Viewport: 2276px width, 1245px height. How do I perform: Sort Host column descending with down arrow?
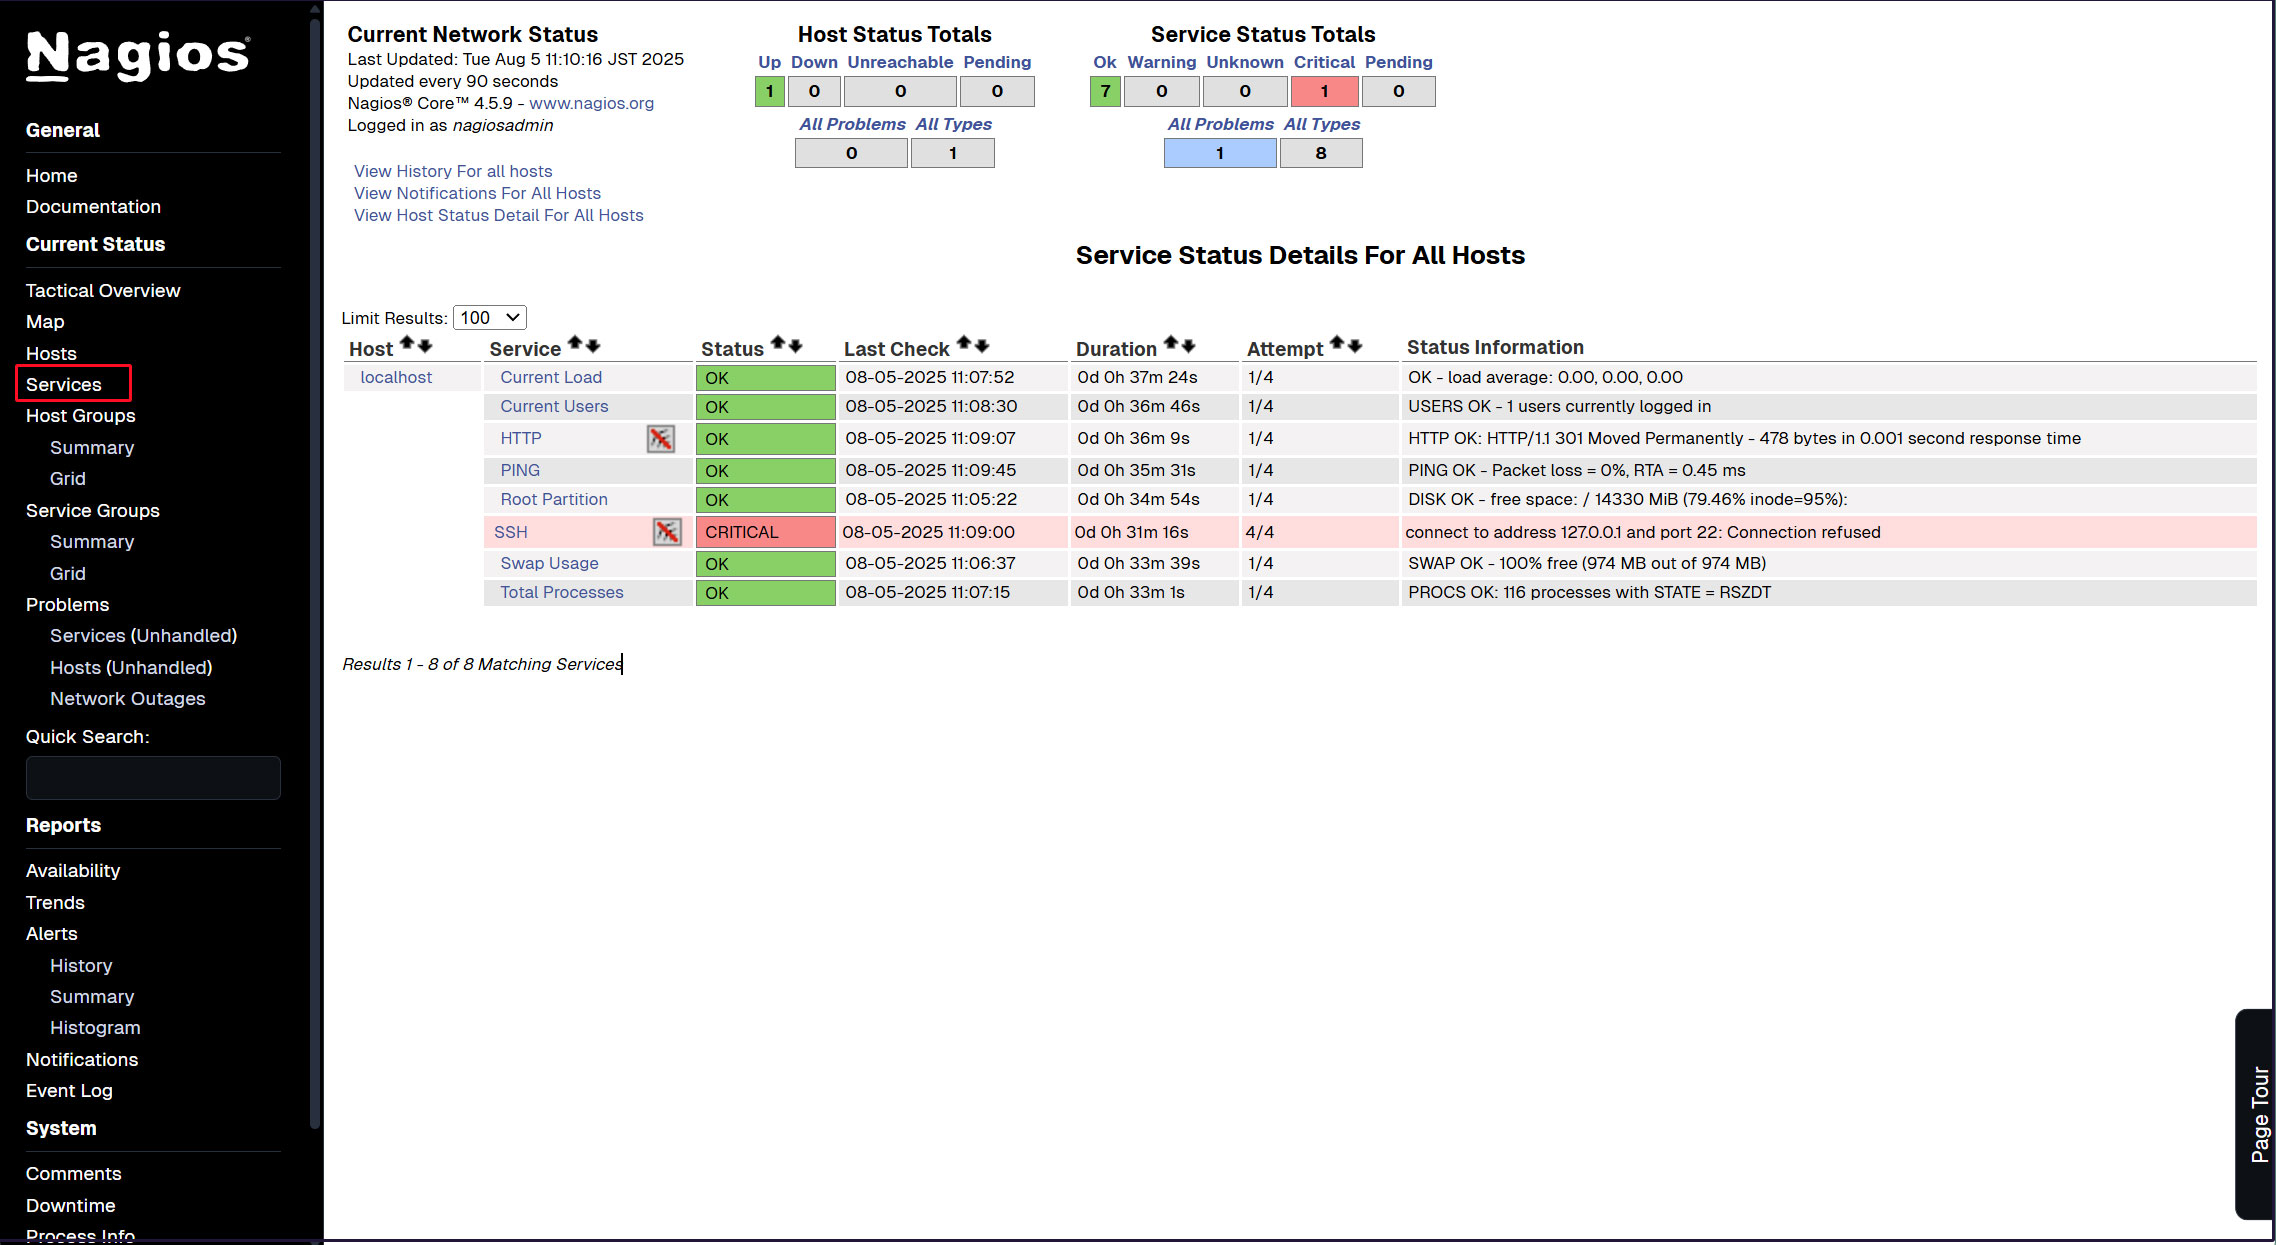[425, 345]
